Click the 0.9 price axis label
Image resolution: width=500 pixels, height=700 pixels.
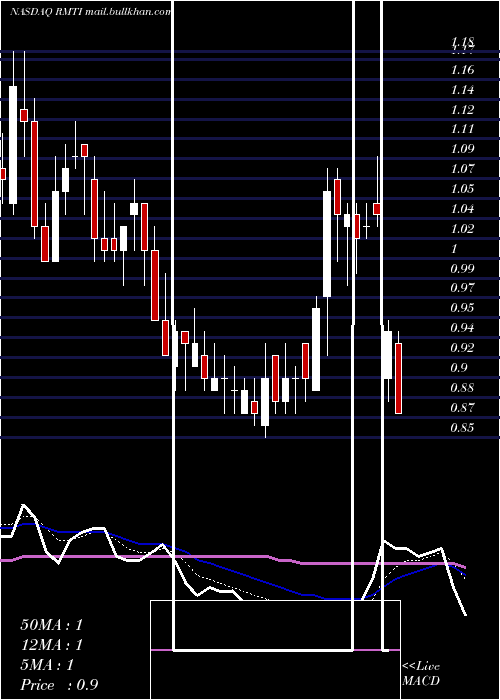tap(459, 368)
